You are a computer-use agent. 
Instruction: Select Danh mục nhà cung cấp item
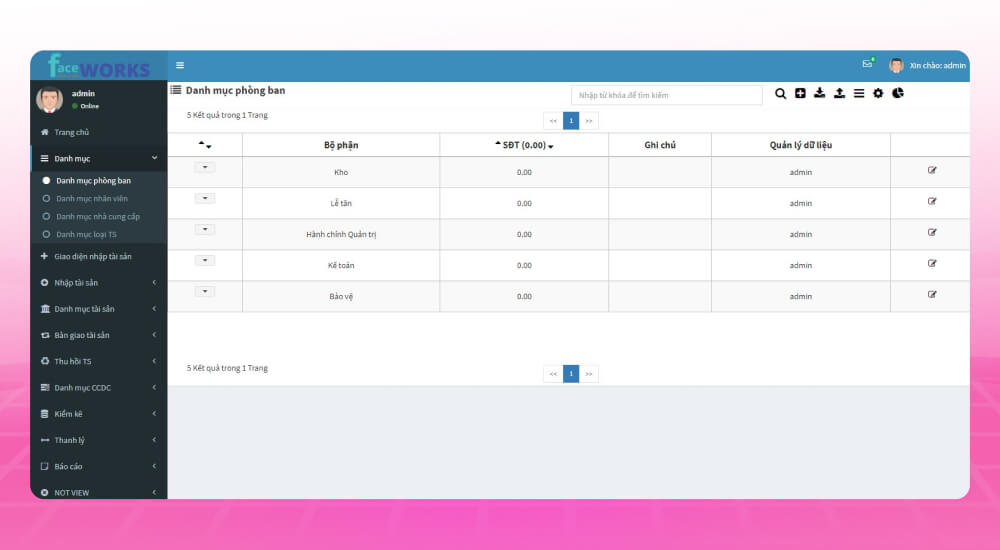point(97,216)
